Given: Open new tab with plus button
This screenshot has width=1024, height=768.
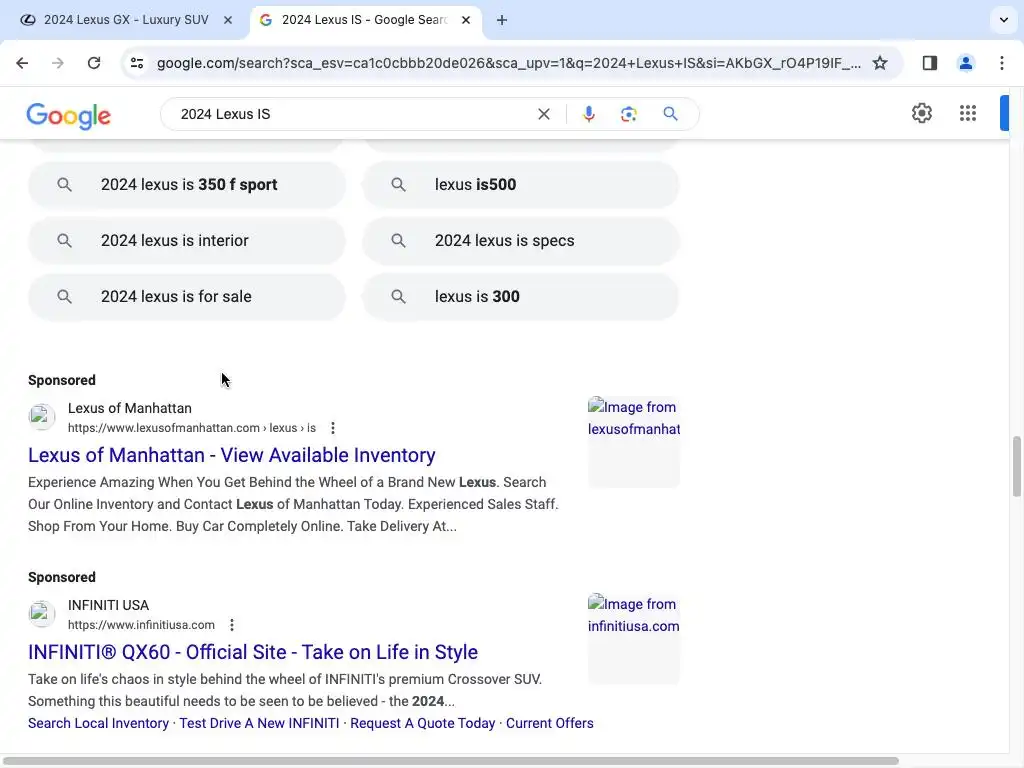Looking at the screenshot, I should 502,20.
